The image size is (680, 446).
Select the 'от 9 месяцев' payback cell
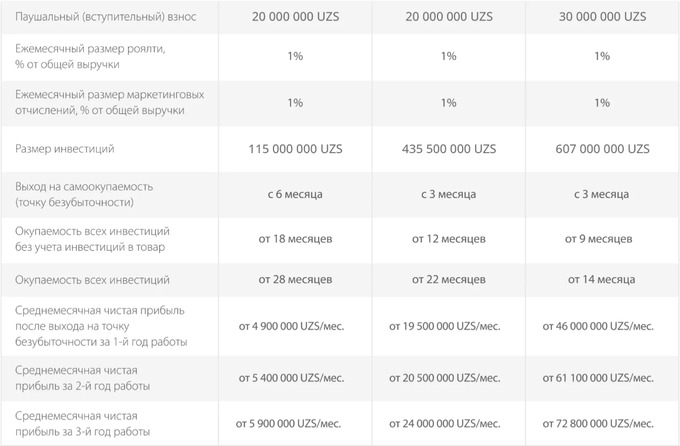click(601, 240)
